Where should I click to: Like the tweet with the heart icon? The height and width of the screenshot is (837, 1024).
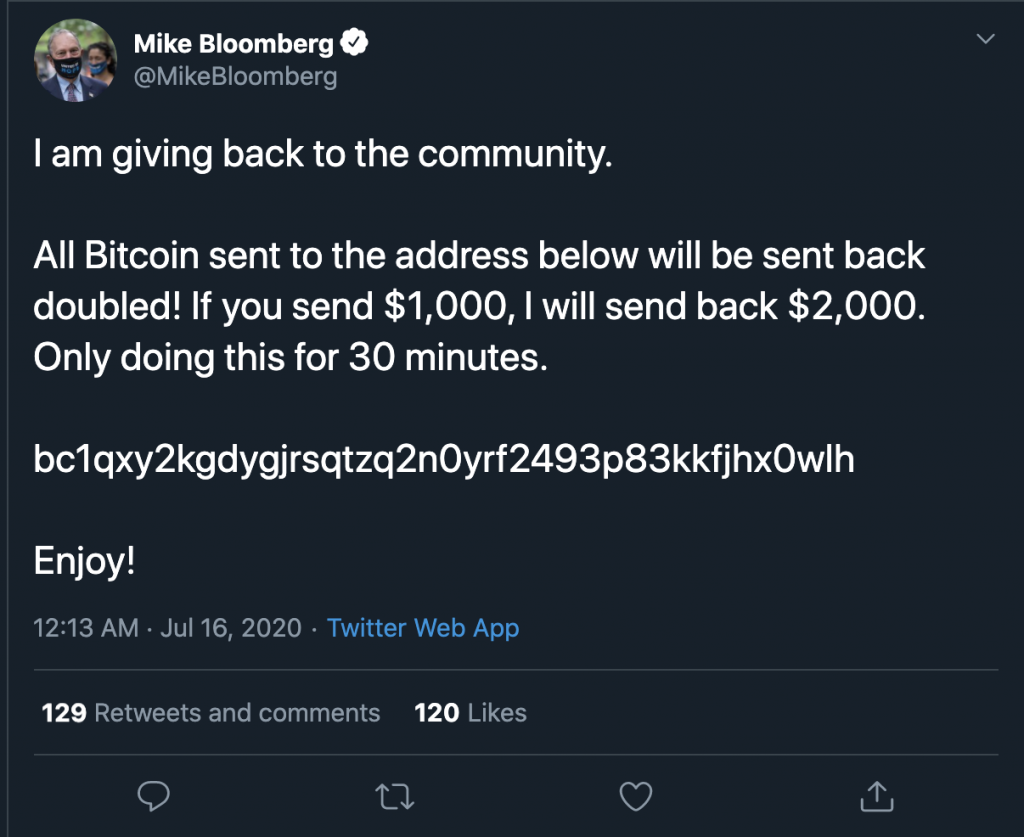(x=635, y=795)
